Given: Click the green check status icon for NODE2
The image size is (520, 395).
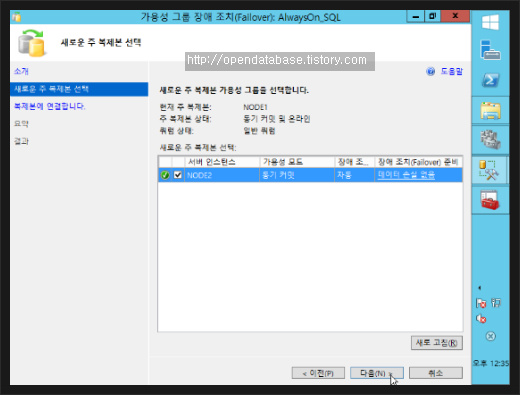Looking at the screenshot, I should click(165, 175).
